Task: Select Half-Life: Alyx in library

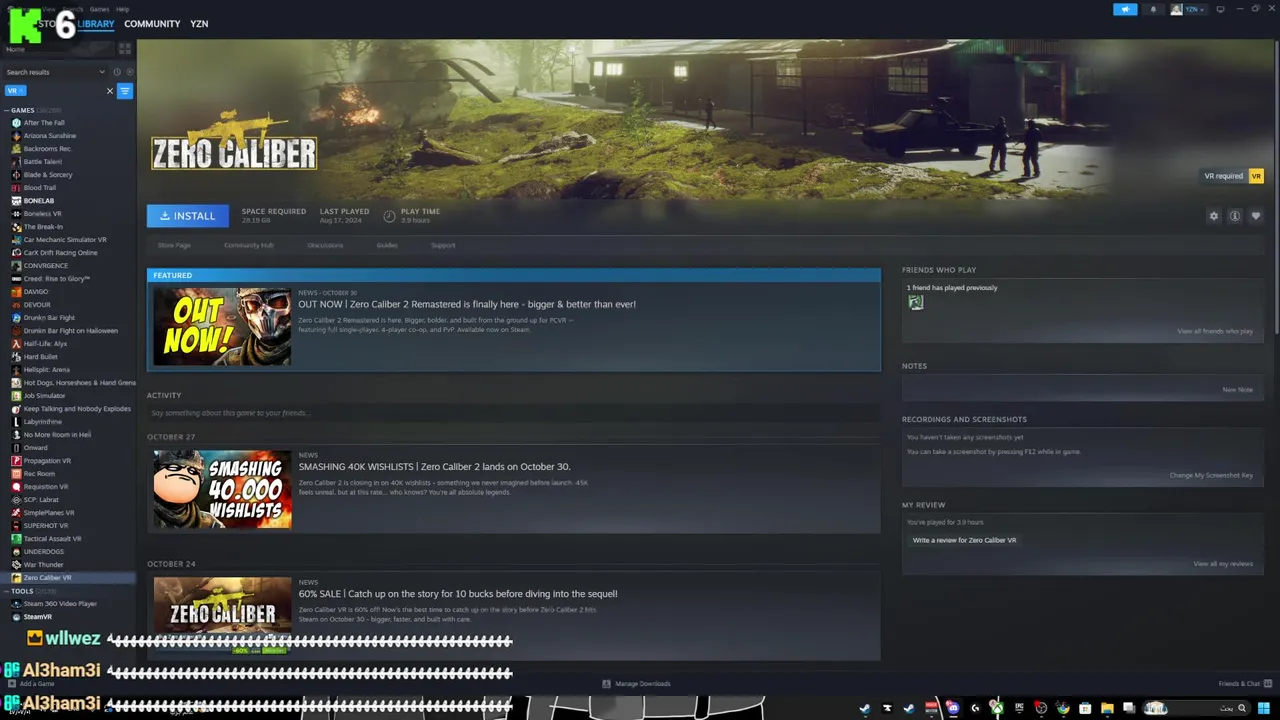Action: click(x=45, y=344)
